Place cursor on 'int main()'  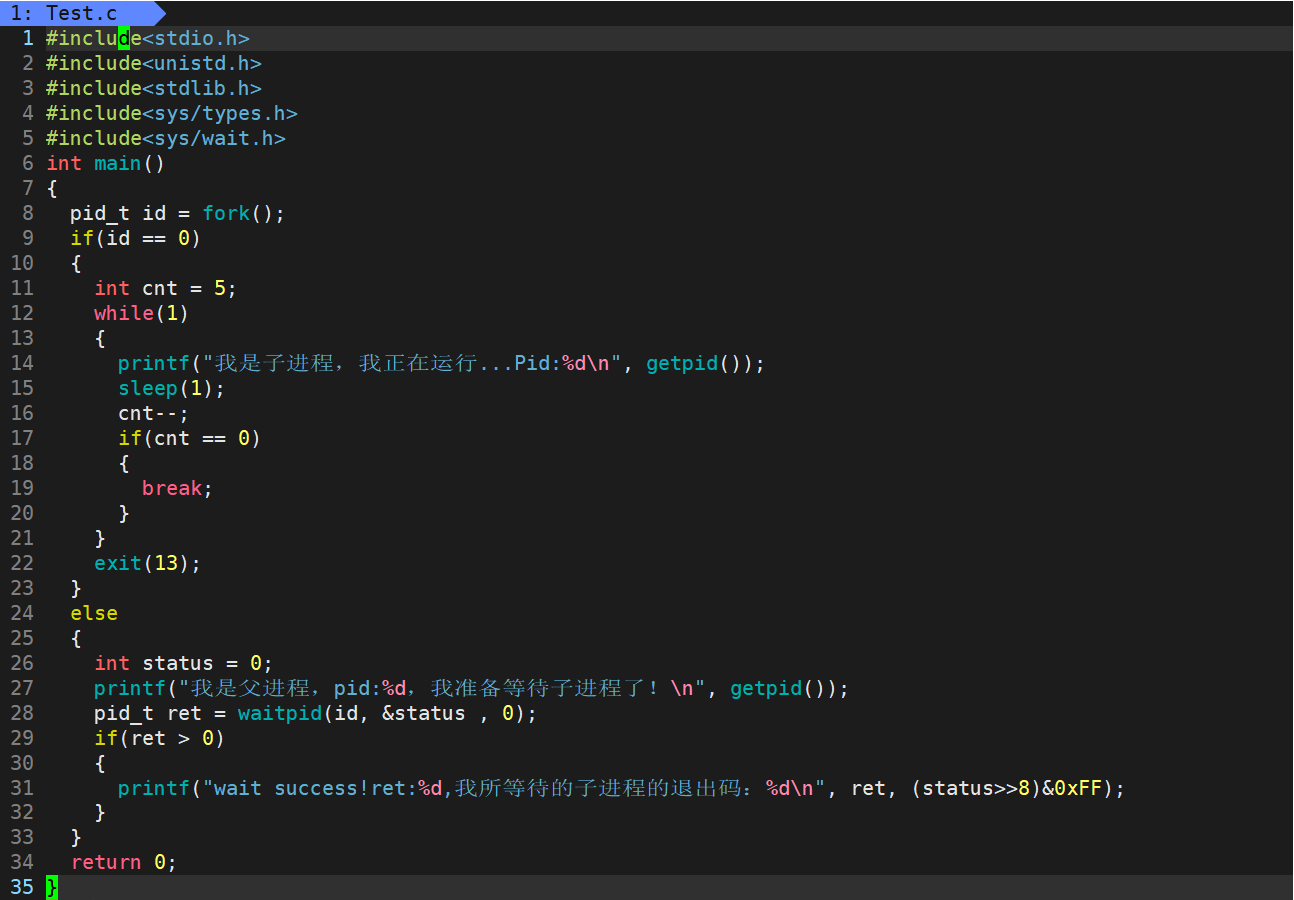pyautogui.click(x=105, y=163)
